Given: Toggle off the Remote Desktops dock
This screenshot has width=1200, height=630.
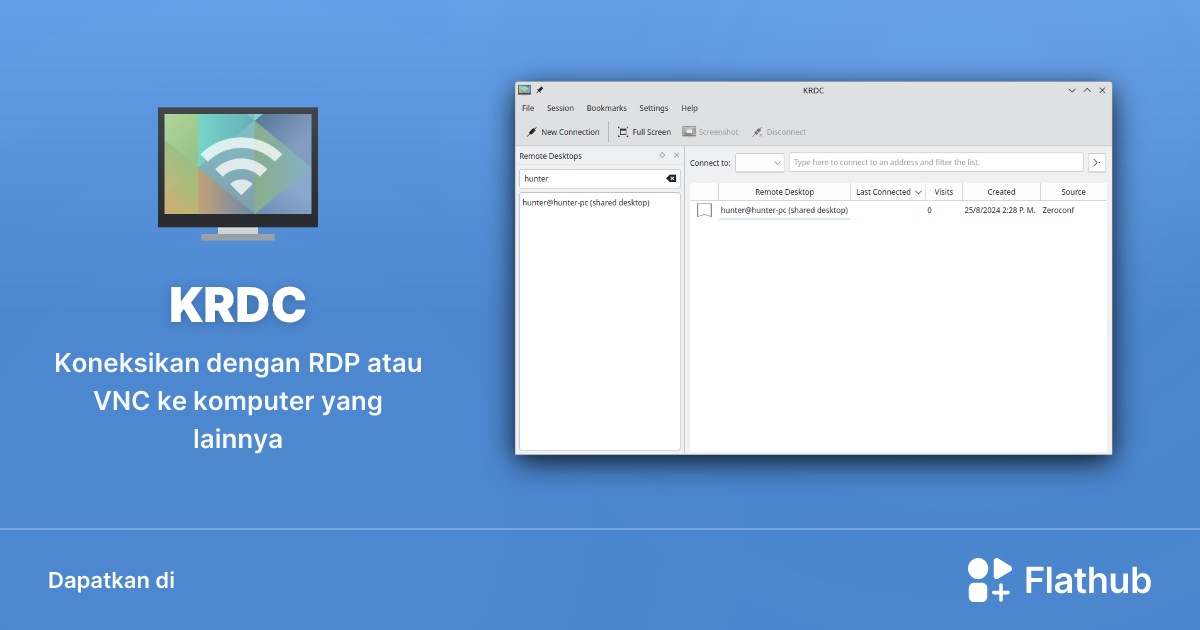Looking at the screenshot, I should 677,156.
